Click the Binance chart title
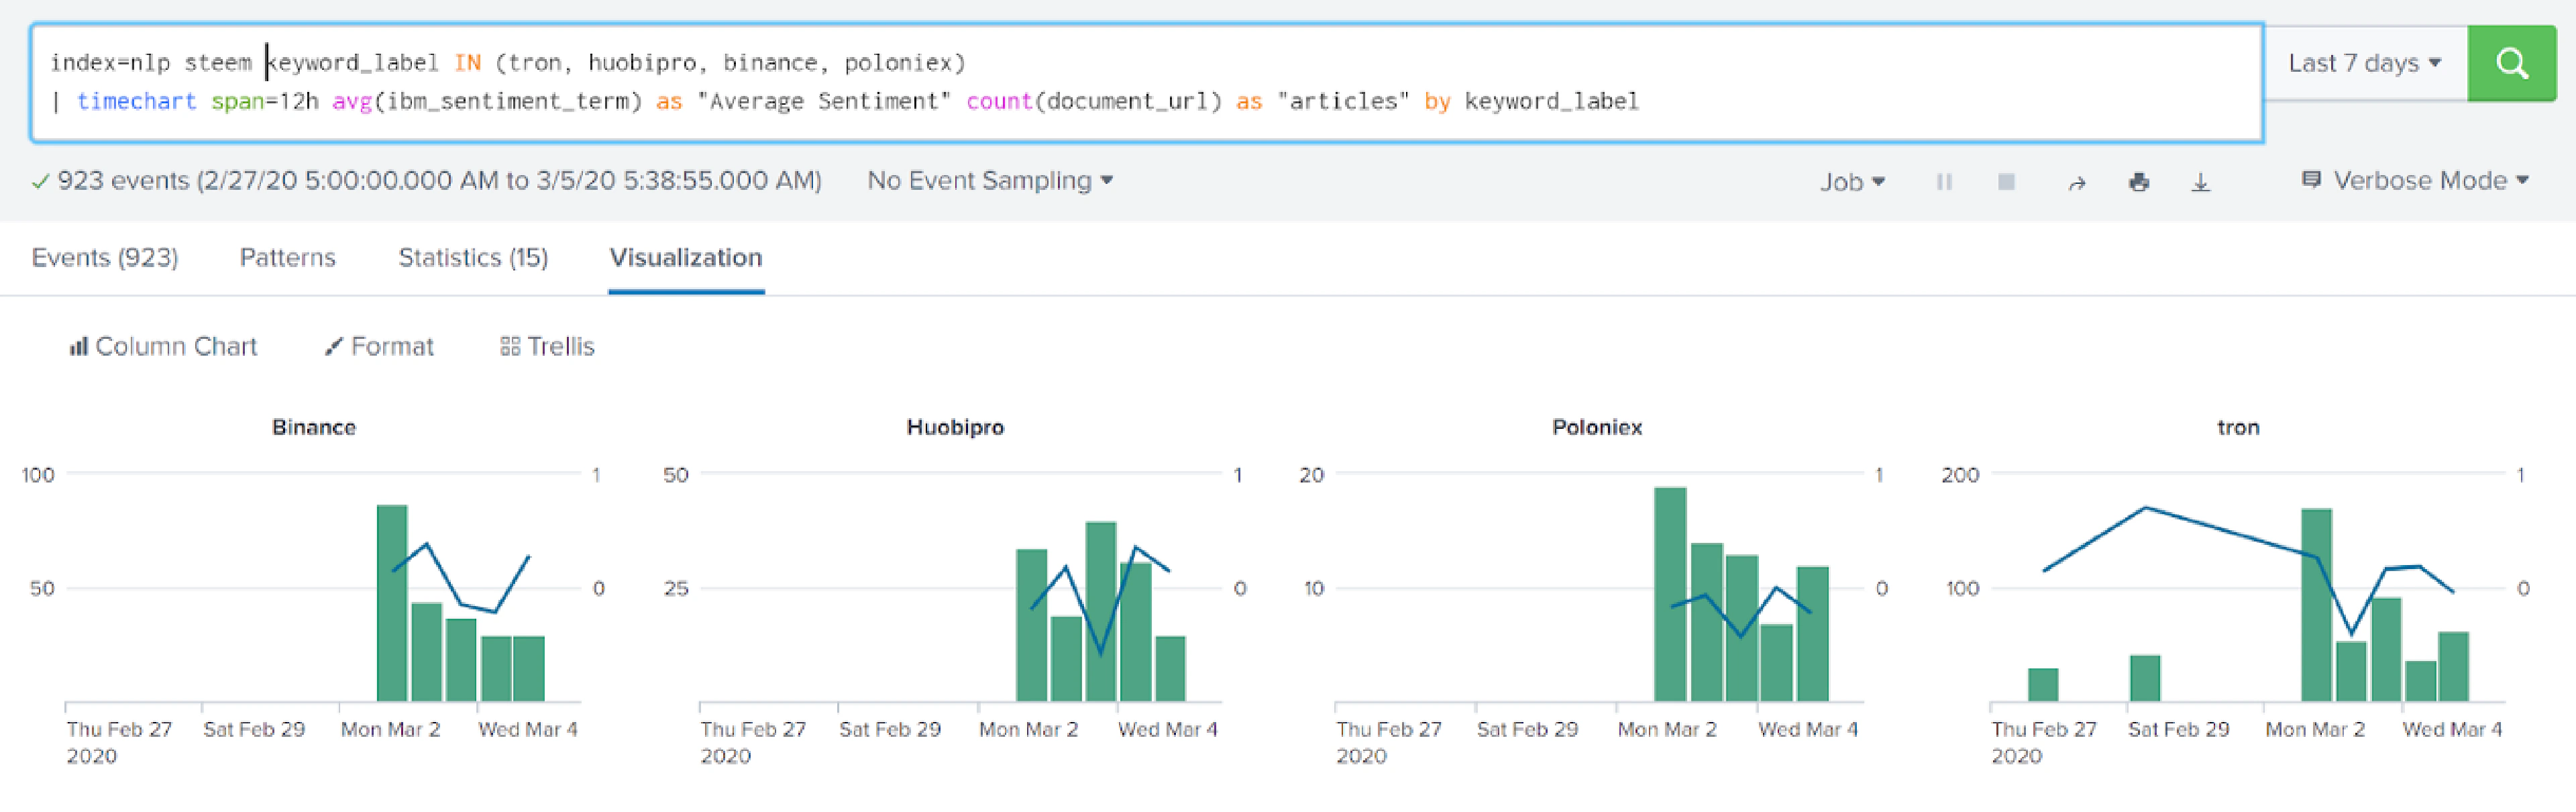 pyautogui.click(x=314, y=428)
